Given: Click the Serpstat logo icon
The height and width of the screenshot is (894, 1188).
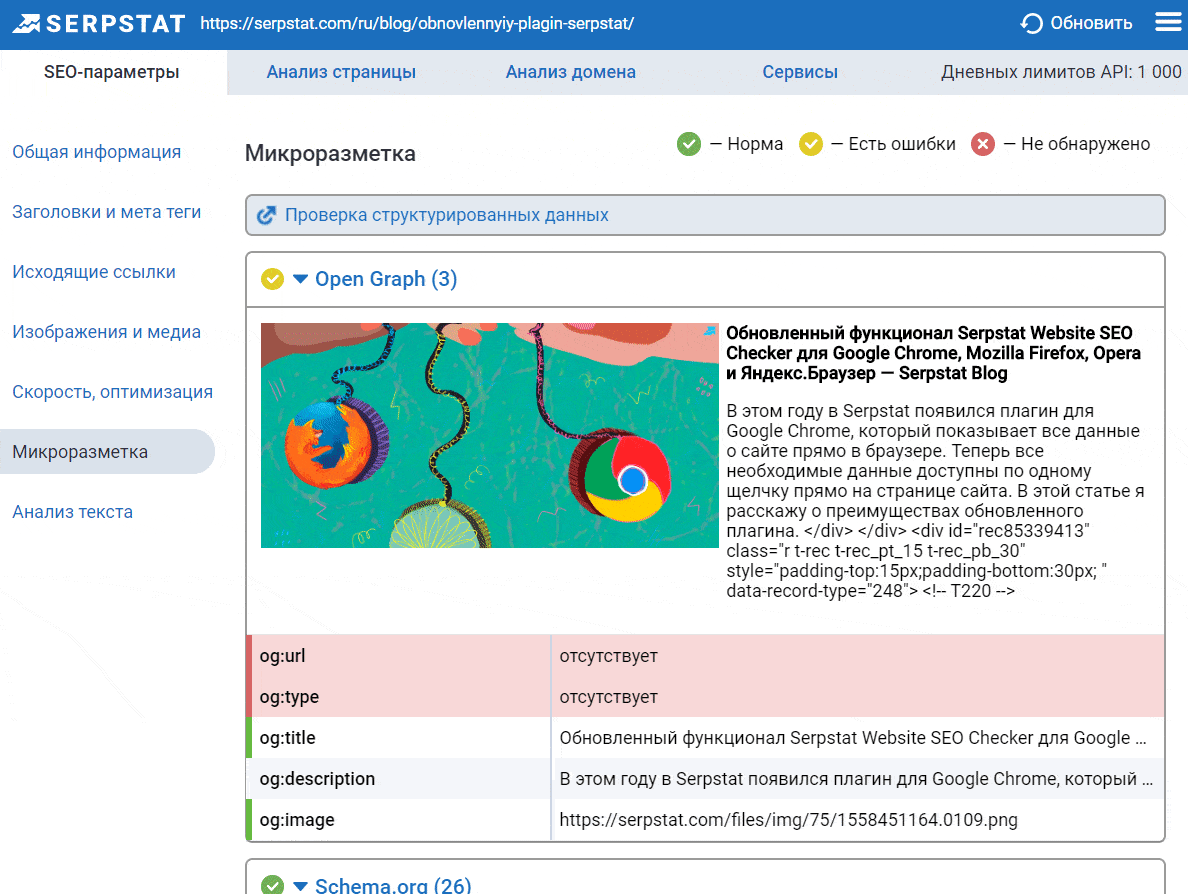Looking at the screenshot, I should tap(27, 23).
